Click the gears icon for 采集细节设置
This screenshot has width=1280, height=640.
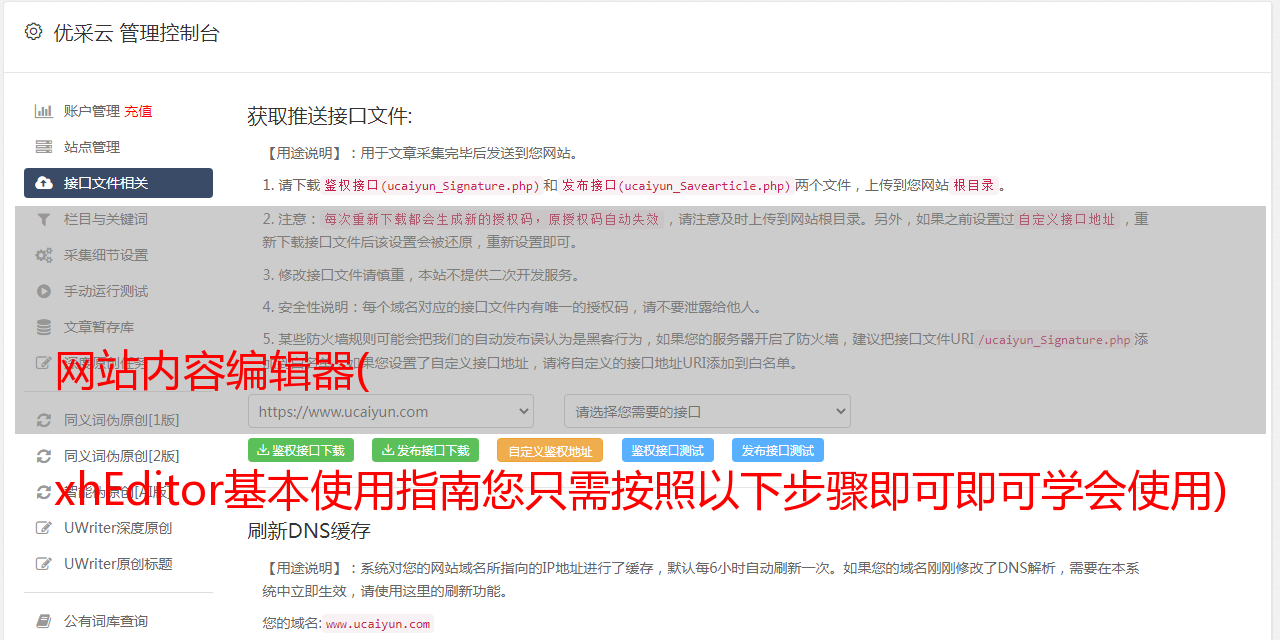(x=44, y=255)
